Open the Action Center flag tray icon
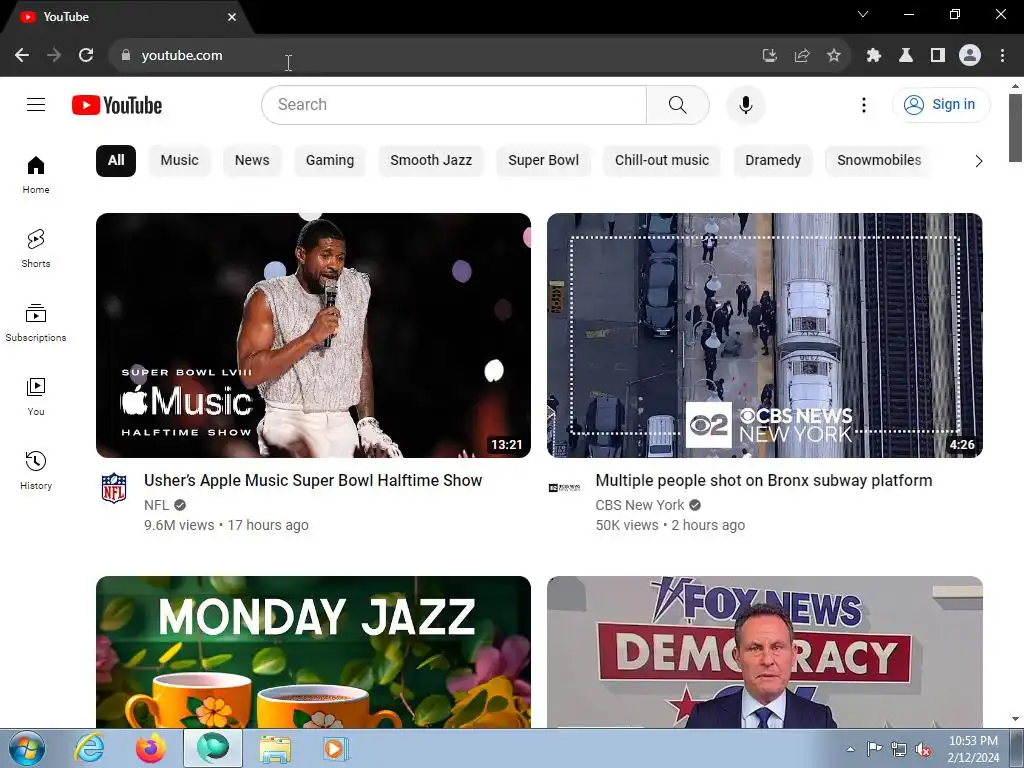Screen dimensions: 1024x768 [x=874, y=749]
